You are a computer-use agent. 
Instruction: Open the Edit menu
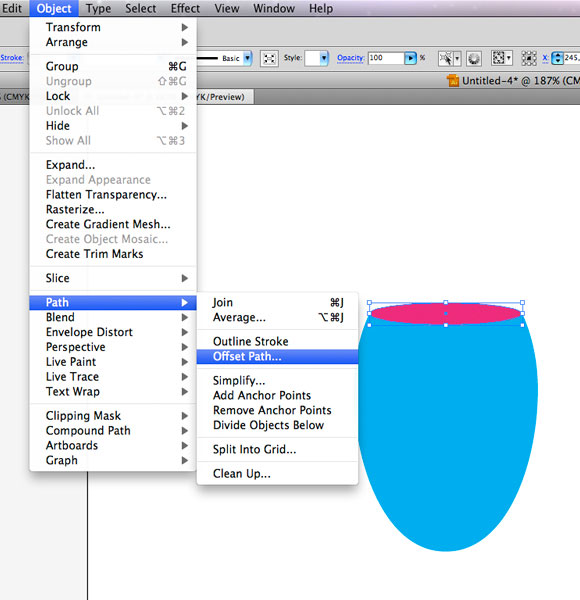pyautogui.click(x=11, y=8)
